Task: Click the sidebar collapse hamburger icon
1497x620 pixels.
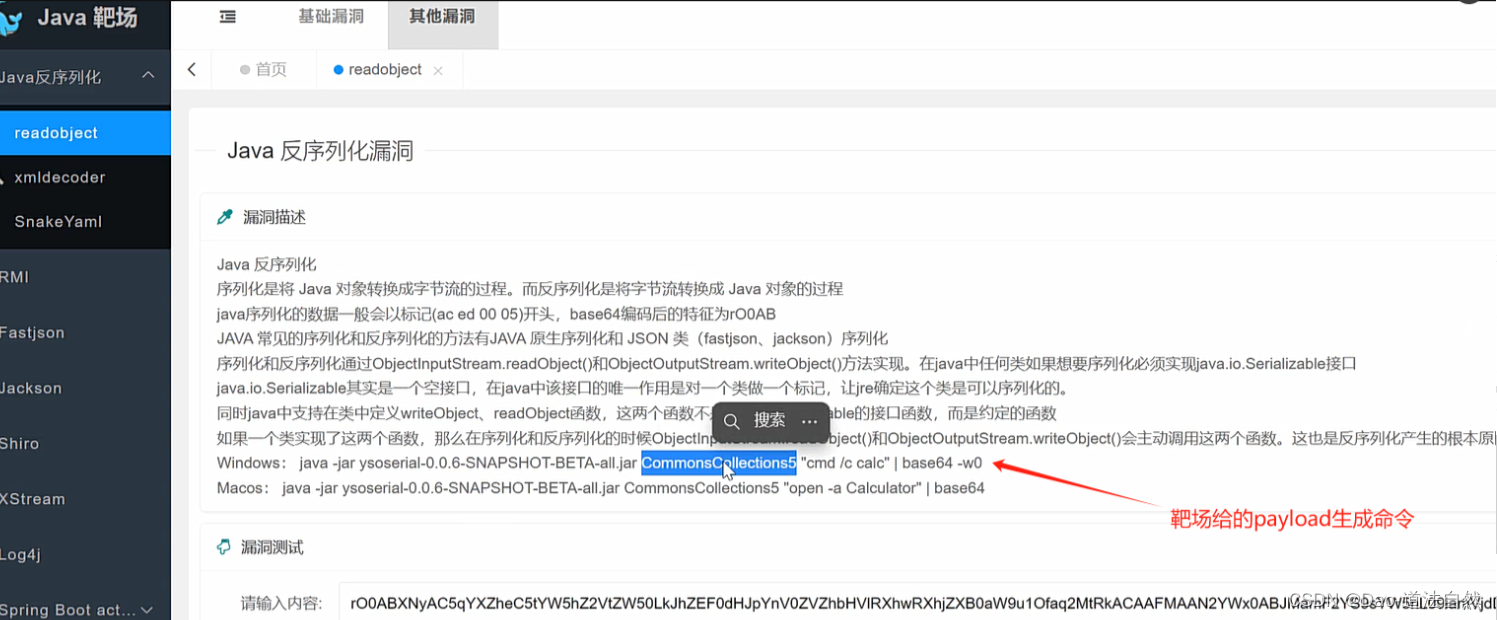Action: pos(227,17)
